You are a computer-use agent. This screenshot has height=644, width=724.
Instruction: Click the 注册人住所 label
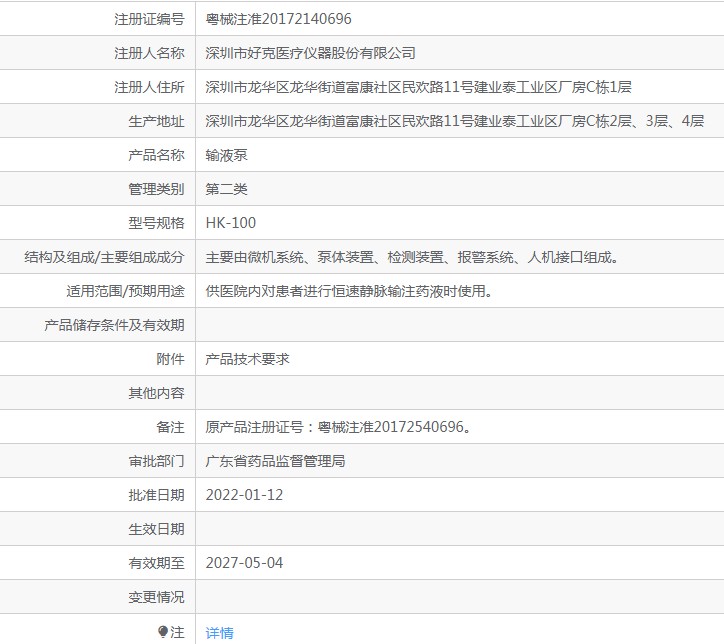point(150,87)
